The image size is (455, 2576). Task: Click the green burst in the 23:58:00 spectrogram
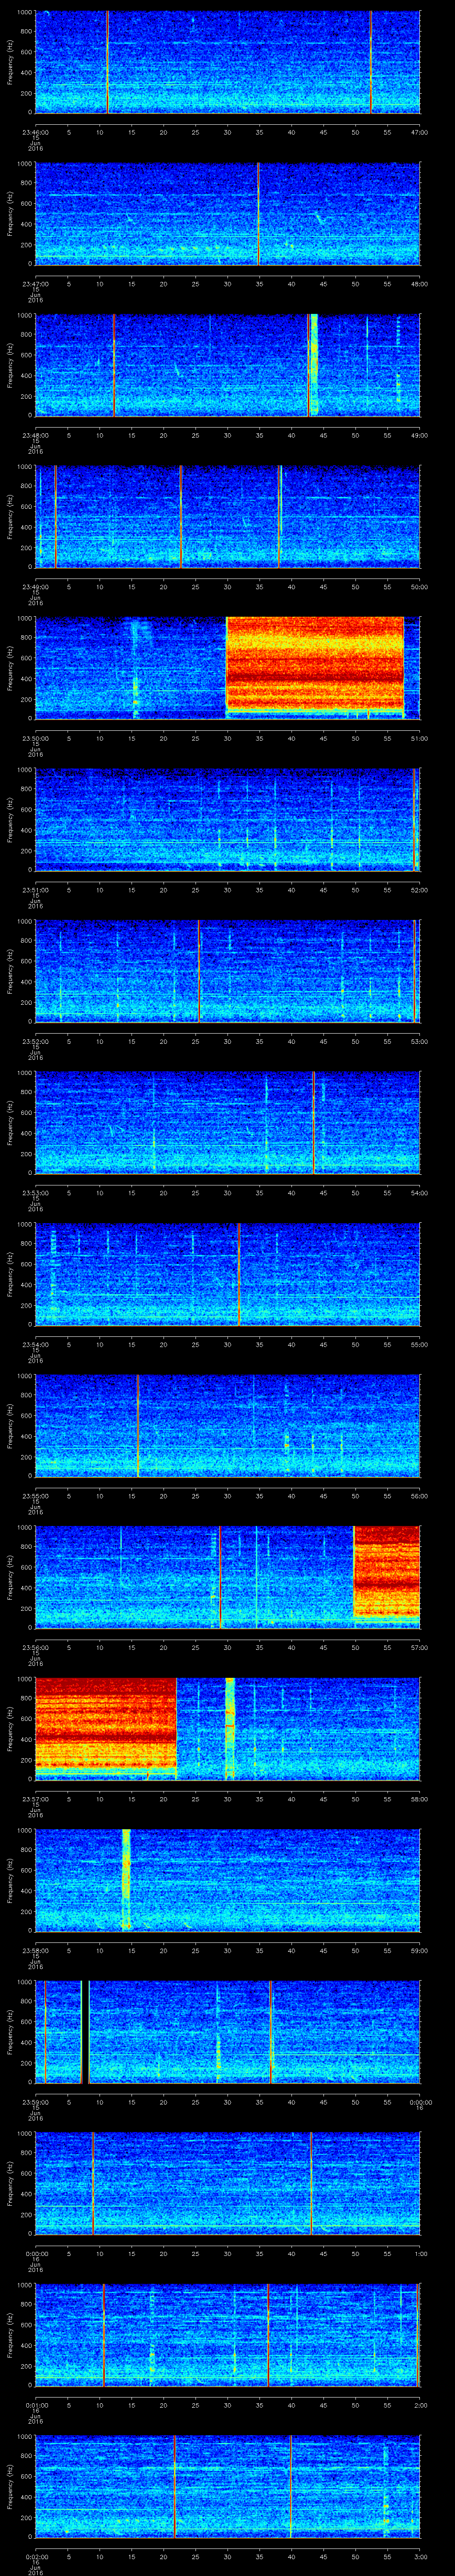tap(126, 1879)
